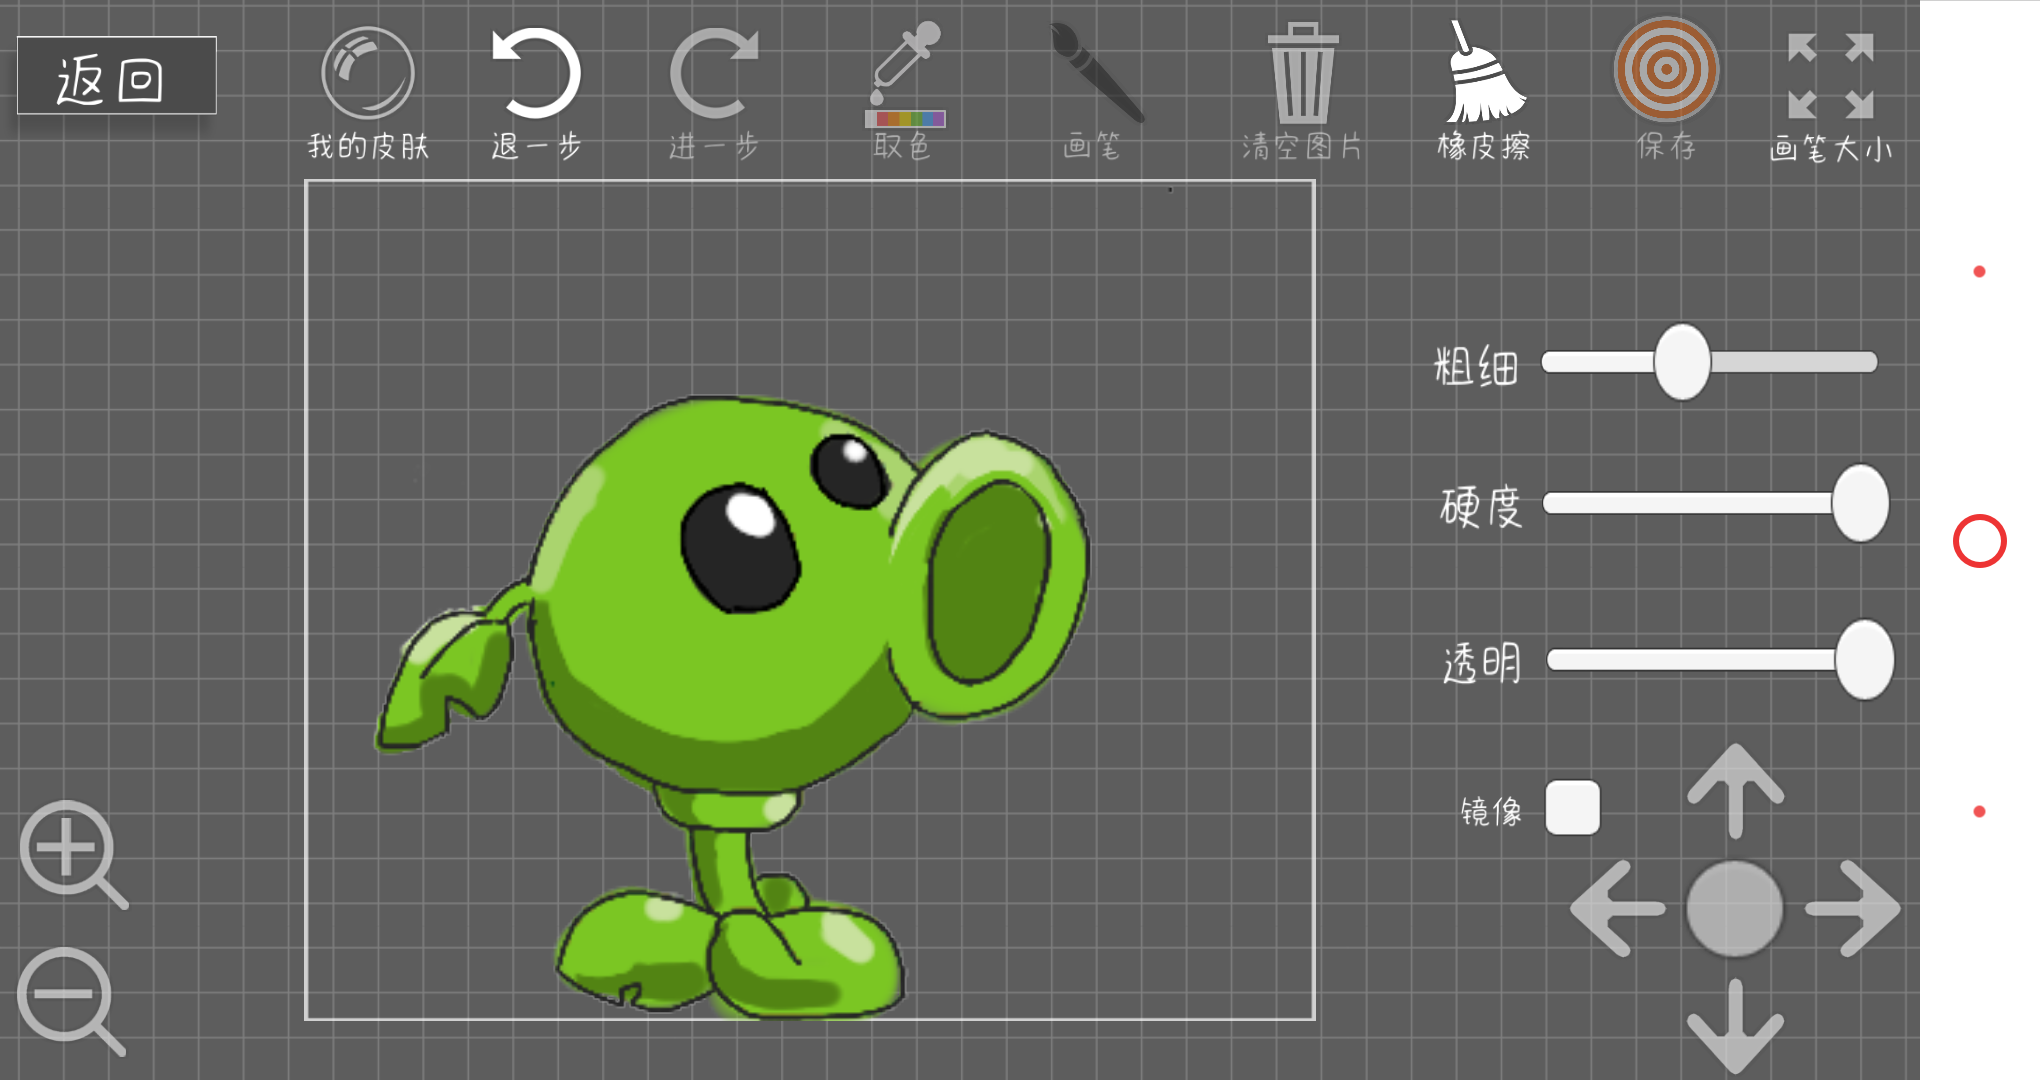Move the canvas right with the right arrow
Viewport: 2040px width, 1080px height.
tap(1853, 908)
